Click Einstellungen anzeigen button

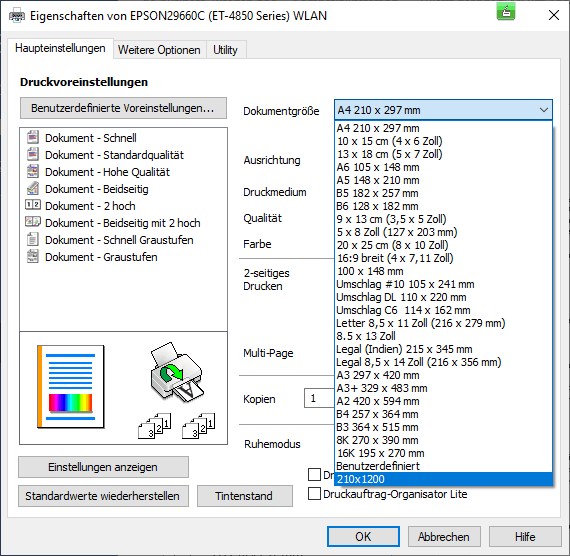(x=103, y=467)
